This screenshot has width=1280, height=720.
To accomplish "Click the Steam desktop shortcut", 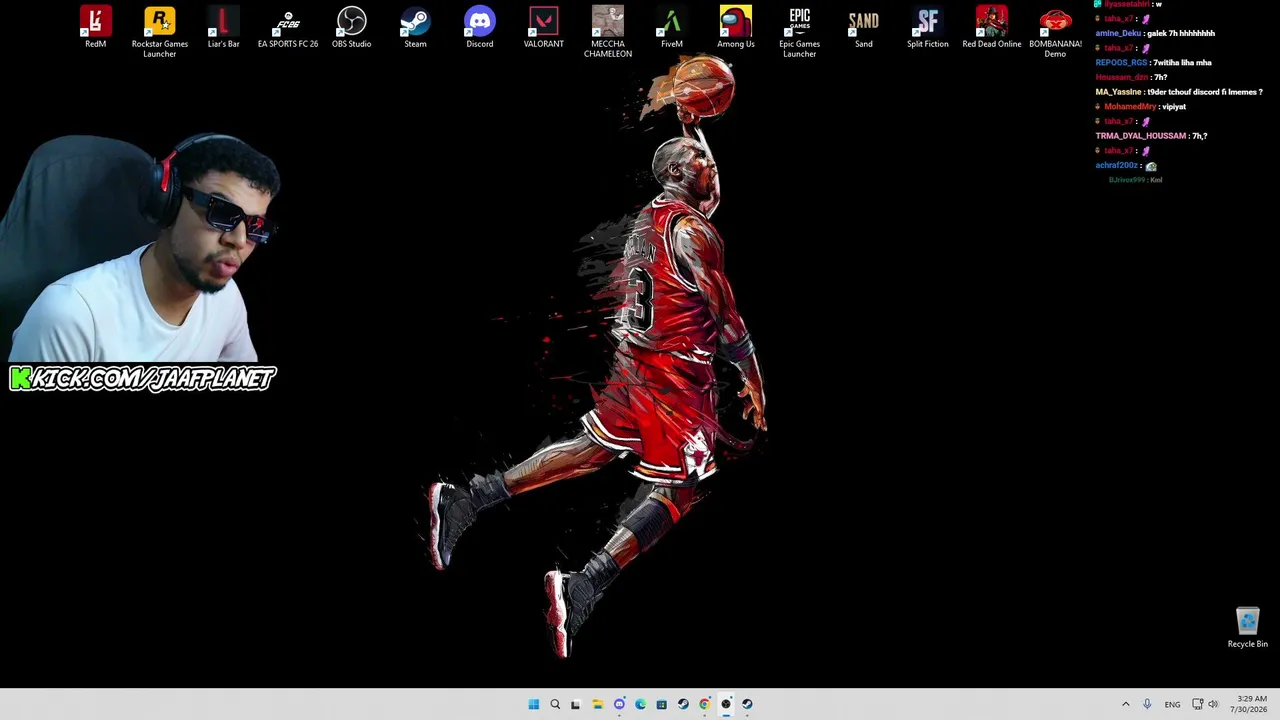I will tap(415, 28).
